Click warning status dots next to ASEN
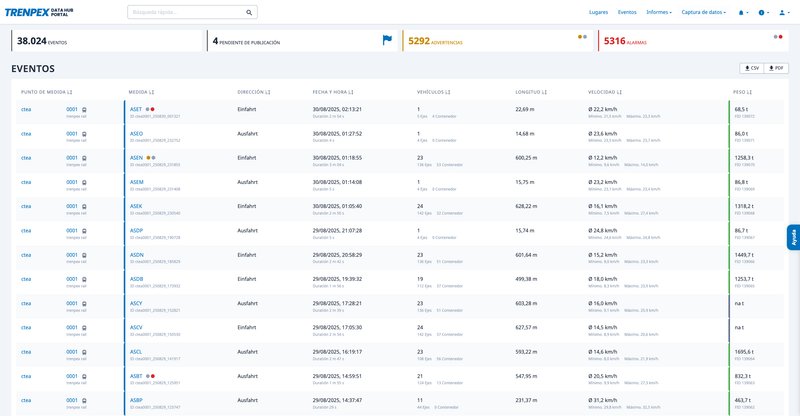The image size is (800, 416). [151, 158]
